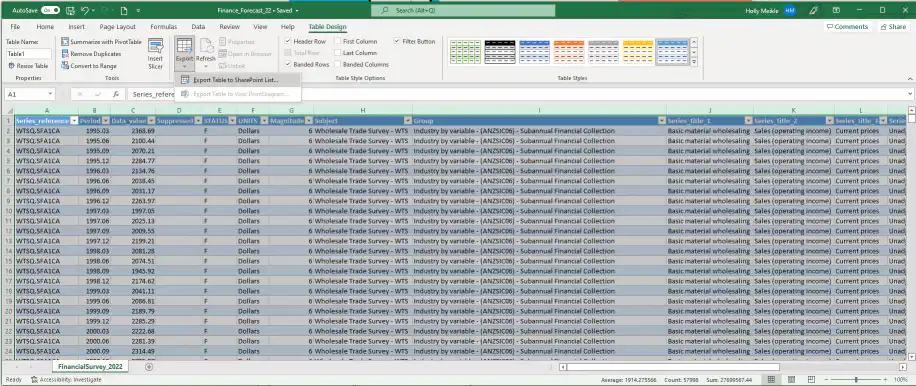The image size is (916, 386).
Task: Click zoom out minus icon
Action: 826,380
